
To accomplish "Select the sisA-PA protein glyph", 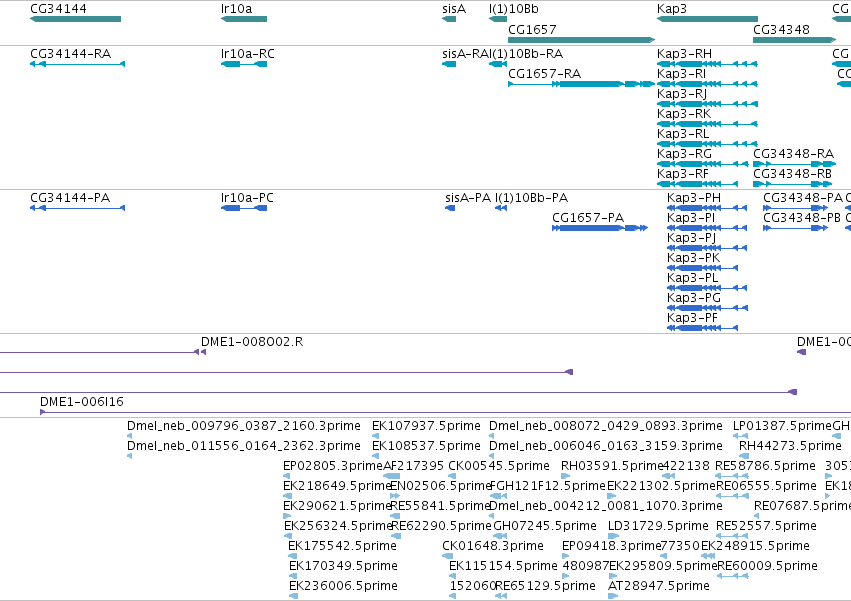I will pos(450,208).
